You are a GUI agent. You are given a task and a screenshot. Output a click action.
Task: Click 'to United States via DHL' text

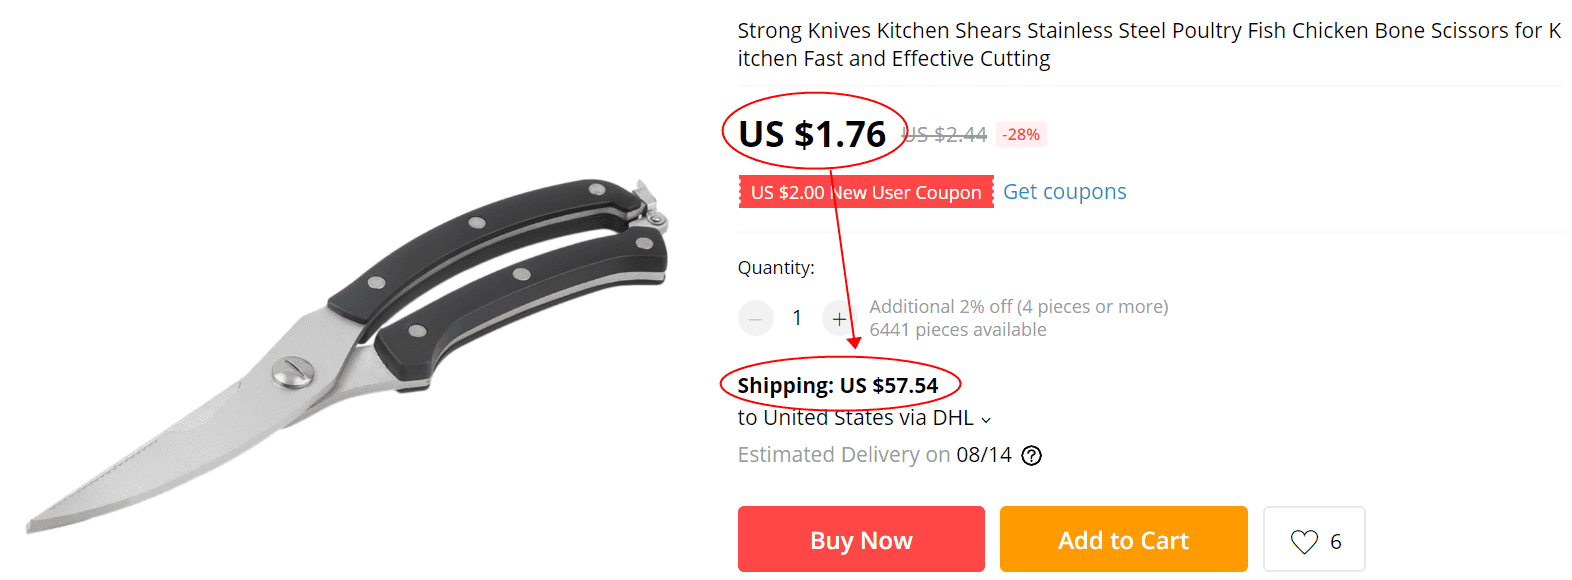855,418
